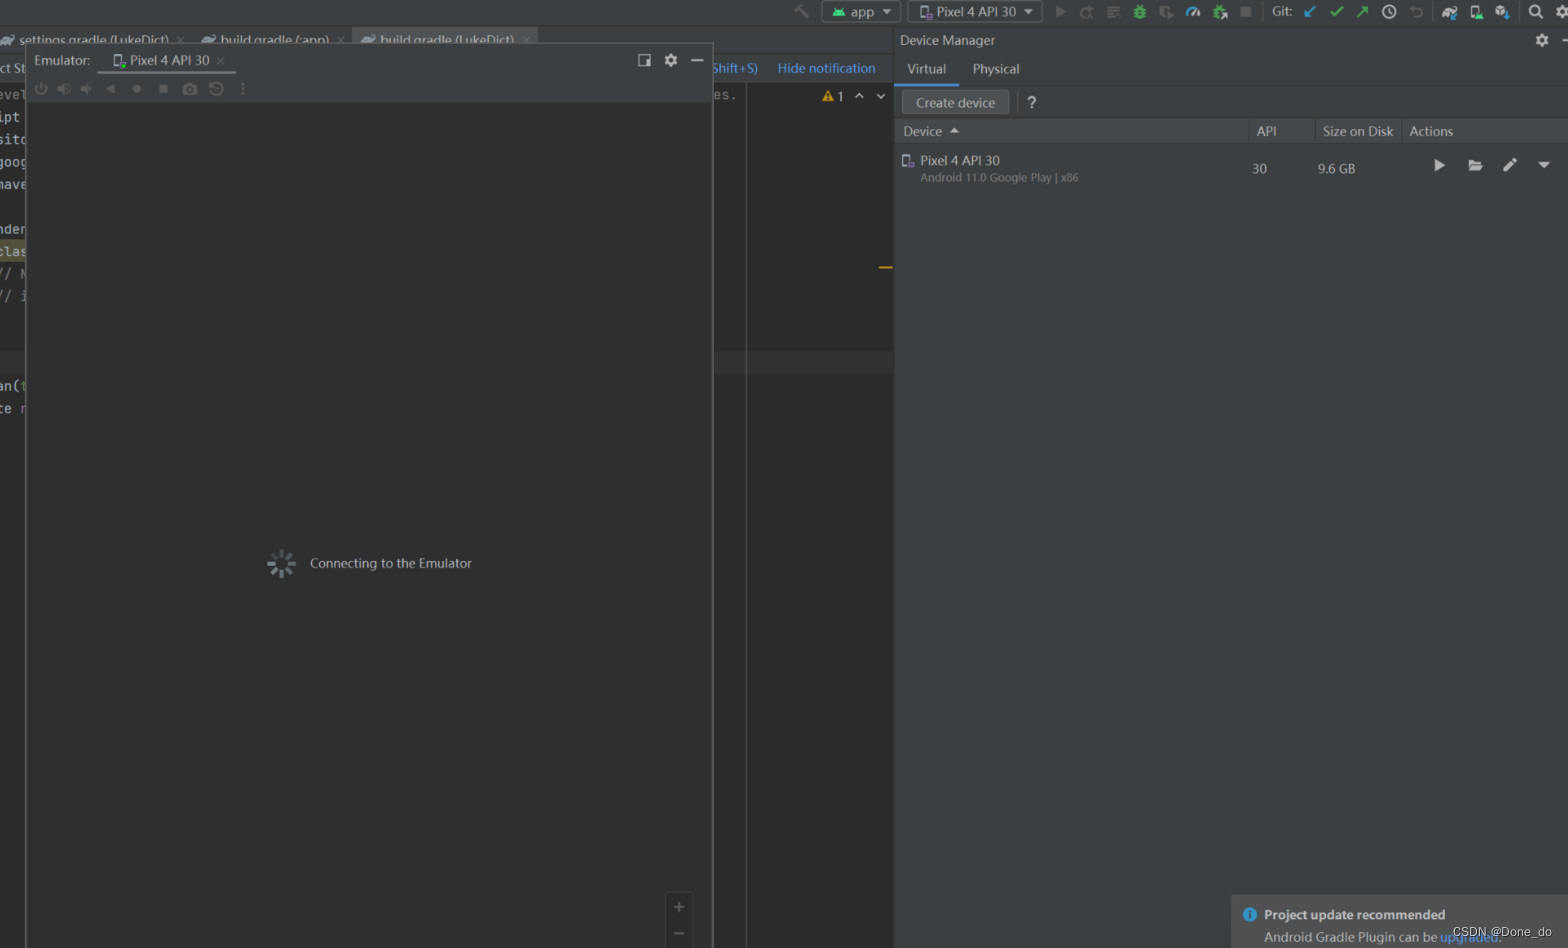
Task: Open the app run configuration dropdown
Action: point(861,12)
